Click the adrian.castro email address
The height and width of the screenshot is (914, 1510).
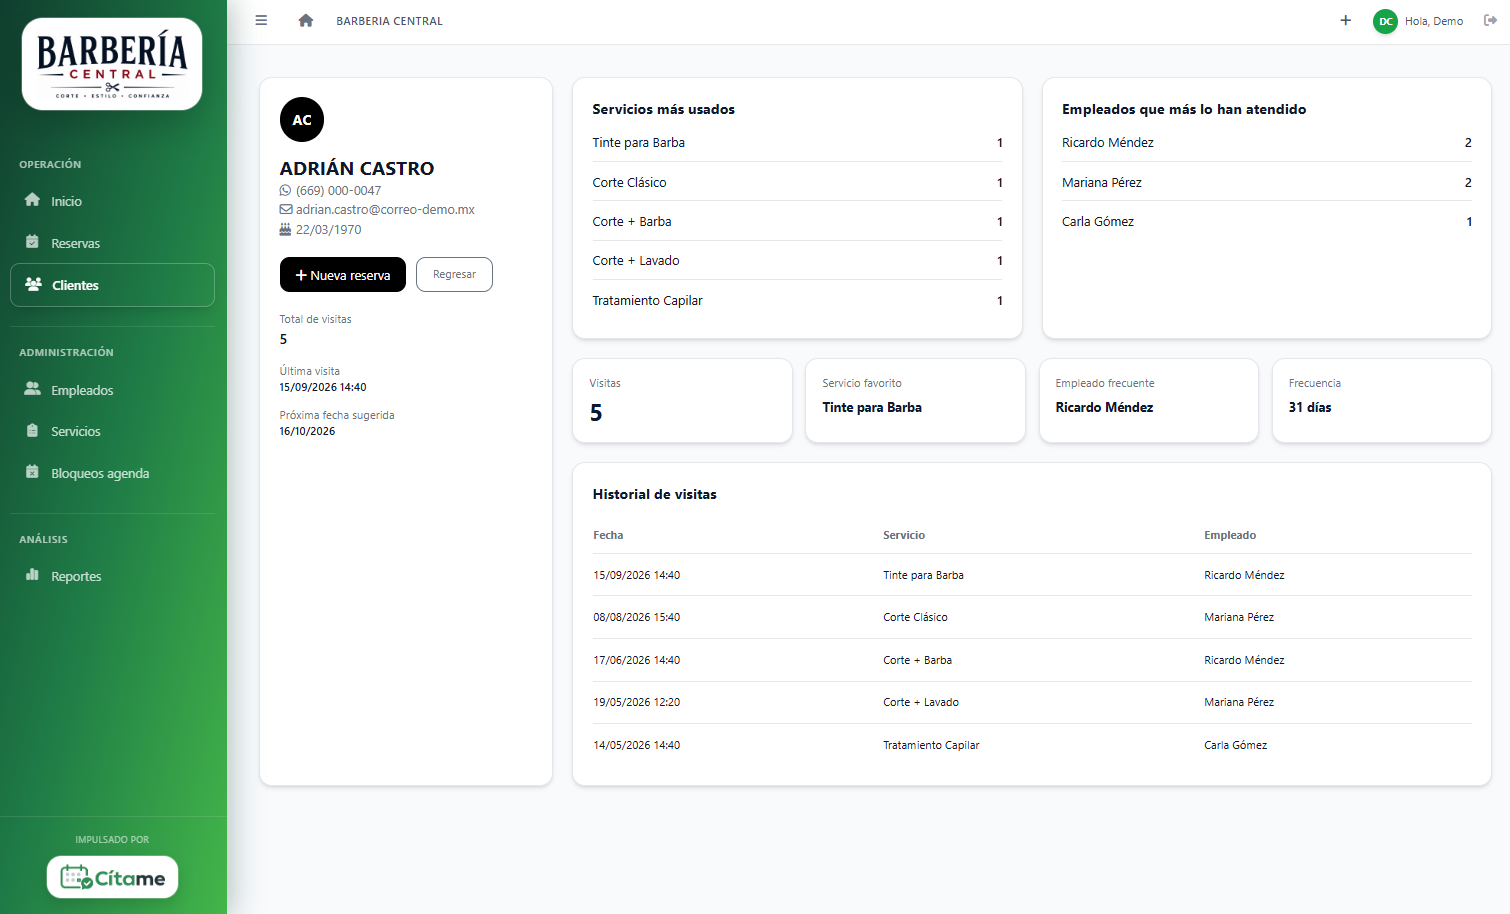[x=385, y=210]
